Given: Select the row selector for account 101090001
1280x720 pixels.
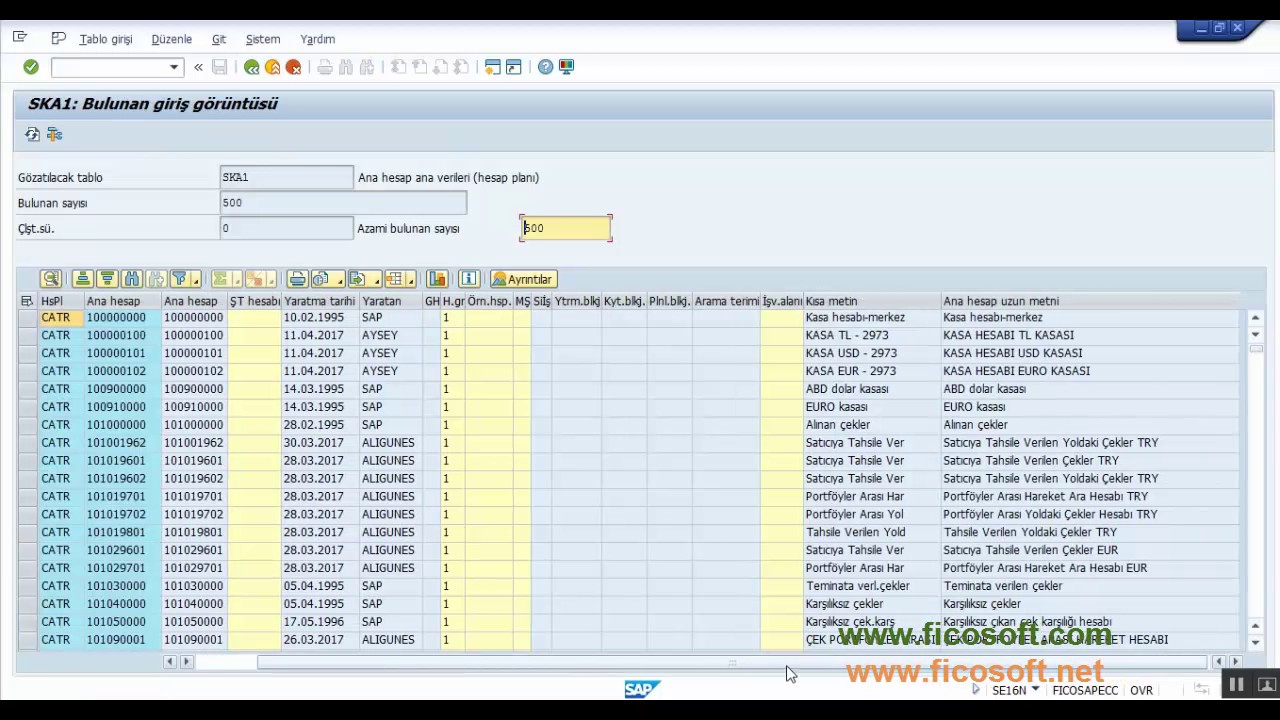Looking at the screenshot, I should [27, 640].
